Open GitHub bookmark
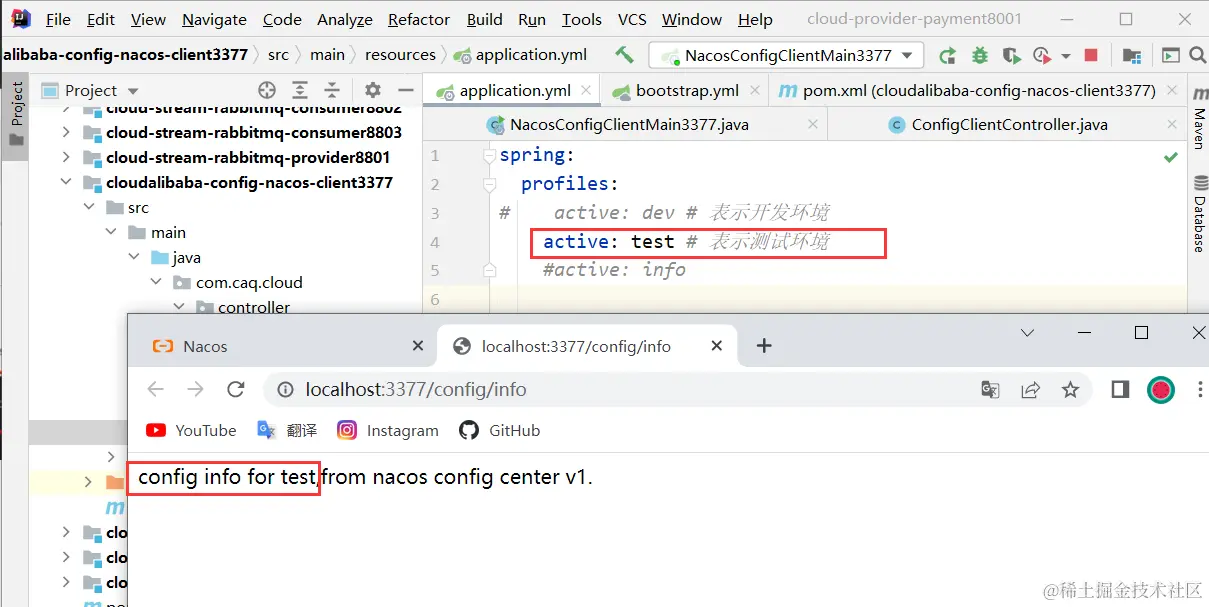 click(499, 430)
